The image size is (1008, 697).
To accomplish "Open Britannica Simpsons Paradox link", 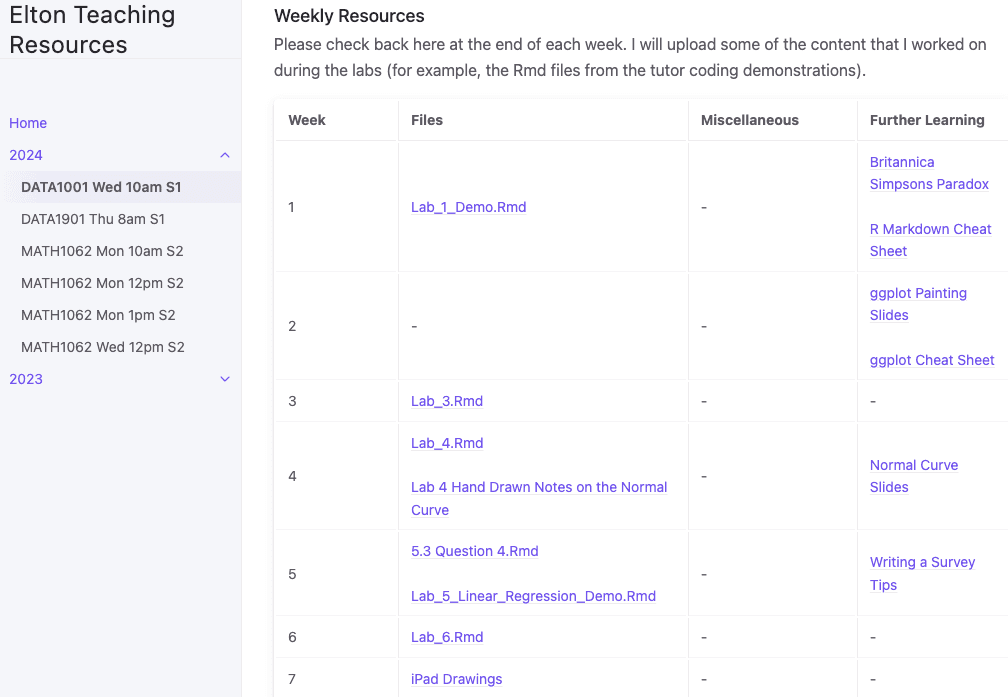I will pos(929,173).
